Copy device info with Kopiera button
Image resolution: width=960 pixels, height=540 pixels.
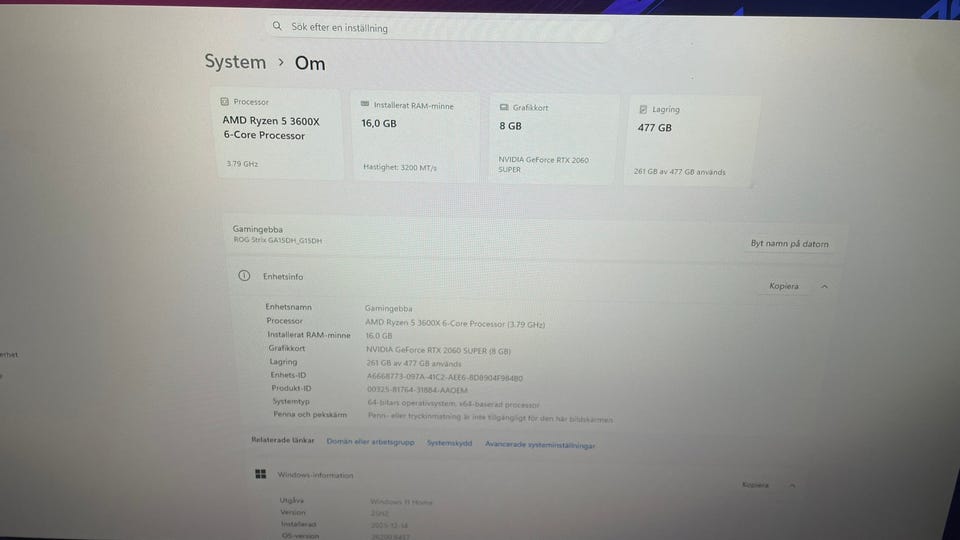pyautogui.click(x=784, y=286)
